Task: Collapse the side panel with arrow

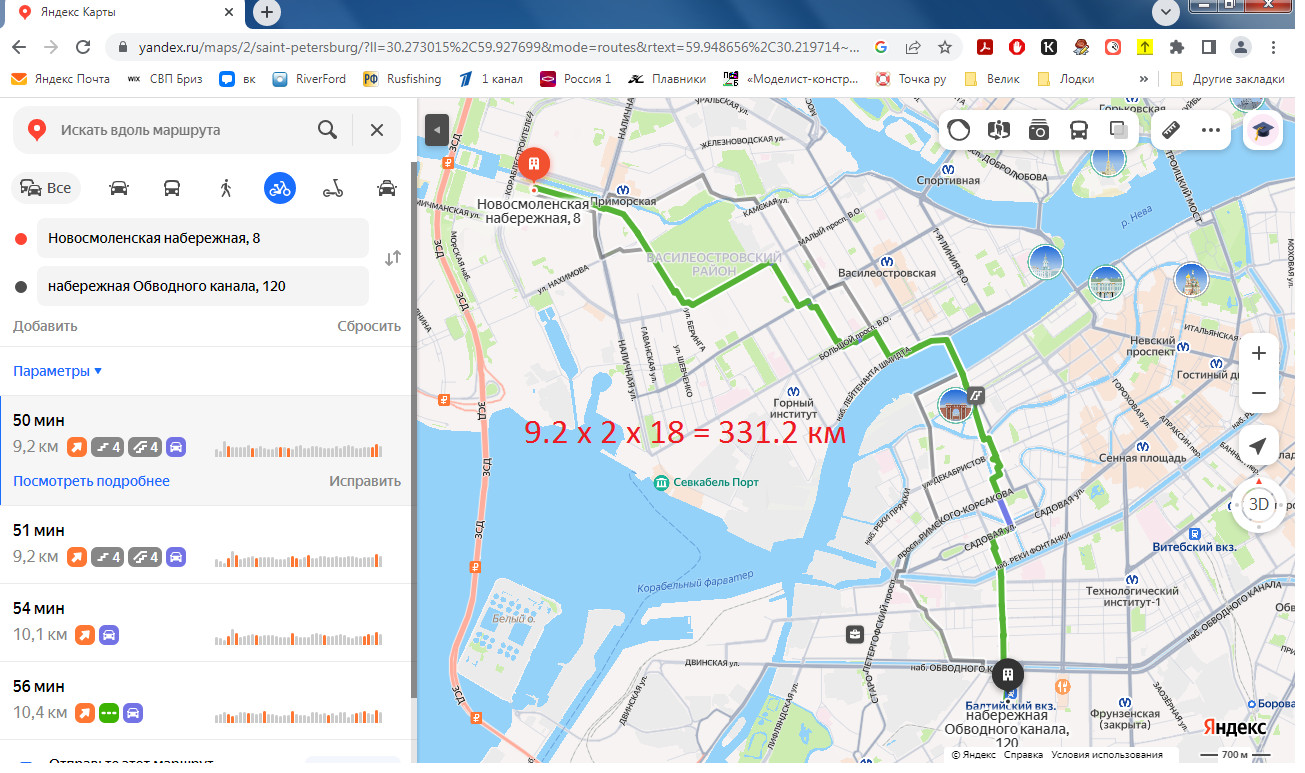Action: click(x=436, y=130)
